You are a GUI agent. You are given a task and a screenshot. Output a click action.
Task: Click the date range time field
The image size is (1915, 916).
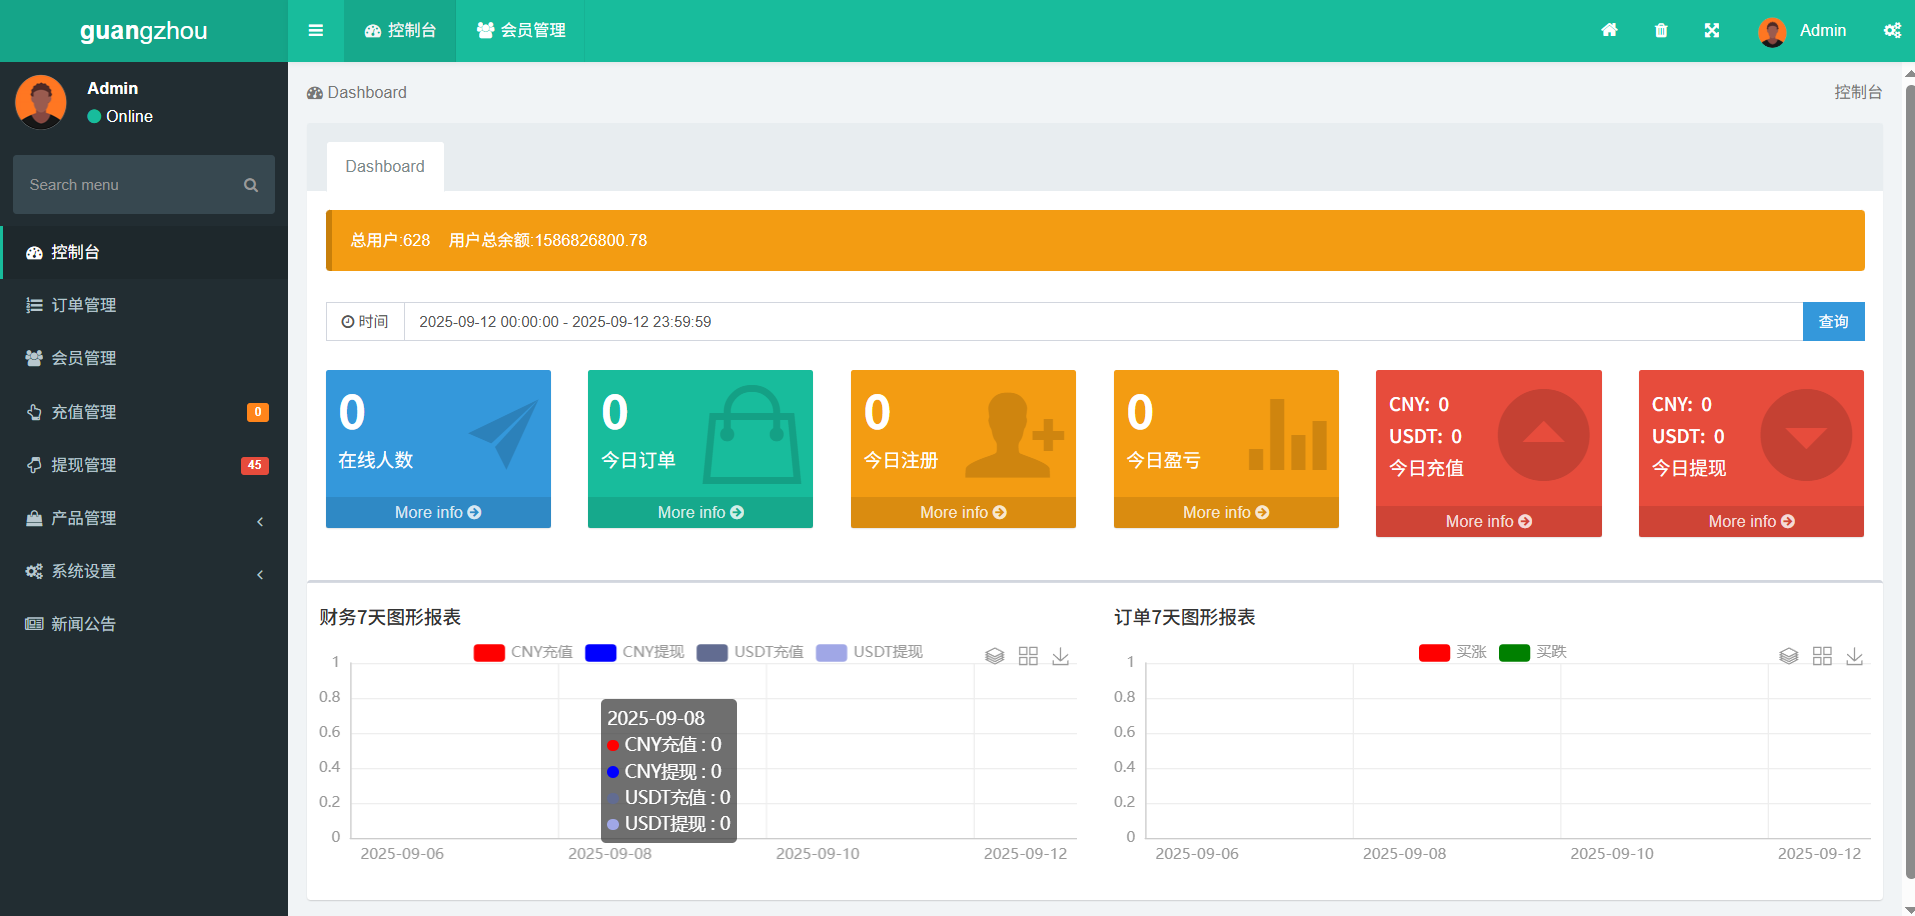[x=1100, y=322]
